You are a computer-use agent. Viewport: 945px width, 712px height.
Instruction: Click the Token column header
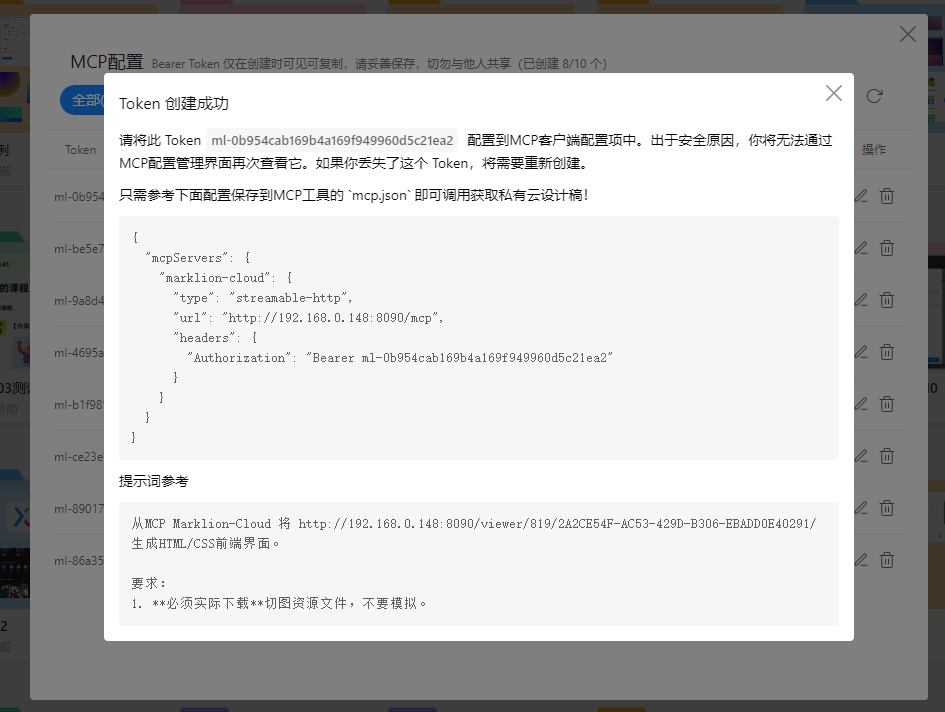(x=81, y=150)
